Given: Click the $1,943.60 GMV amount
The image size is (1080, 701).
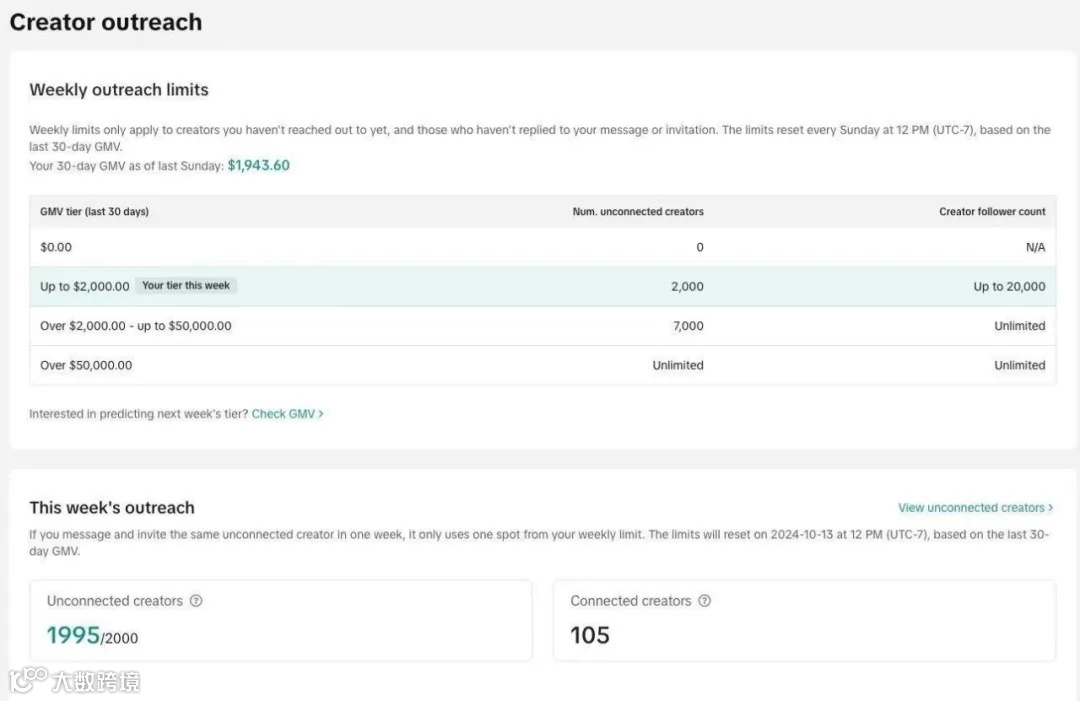Looking at the screenshot, I should (259, 165).
